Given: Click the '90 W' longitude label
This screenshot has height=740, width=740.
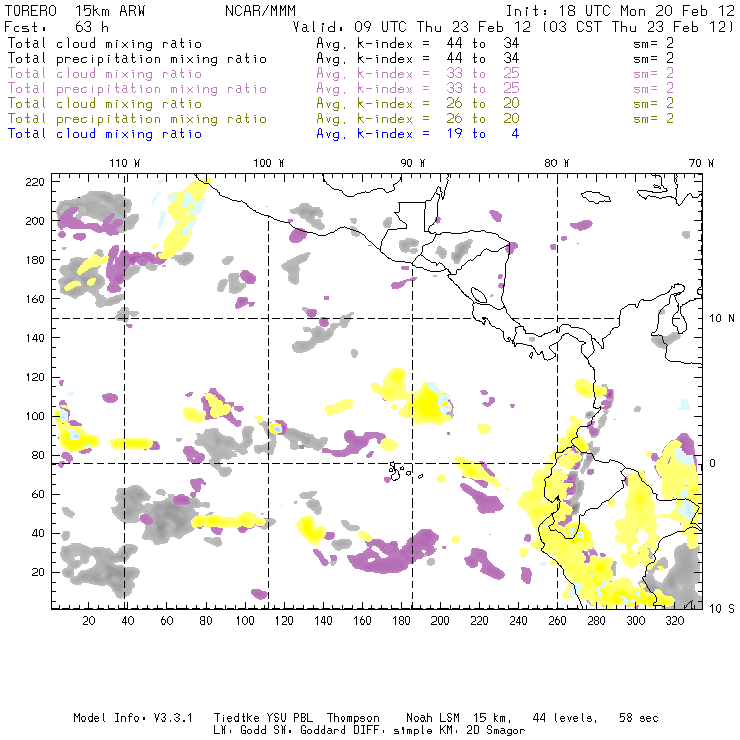Looking at the screenshot, I should coord(413,163).
